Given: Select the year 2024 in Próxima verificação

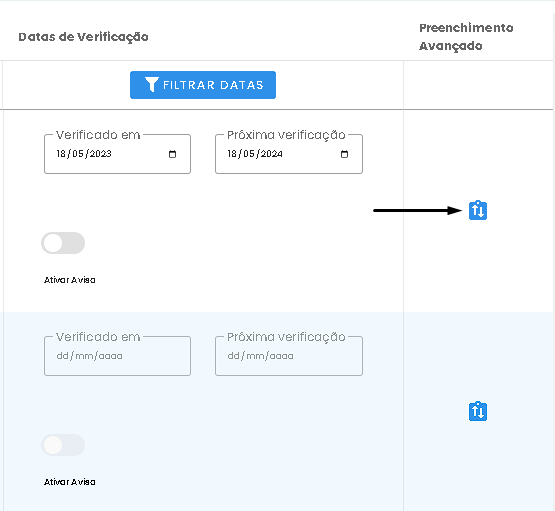Looking at the screenshot, I should tap(271, 154).
